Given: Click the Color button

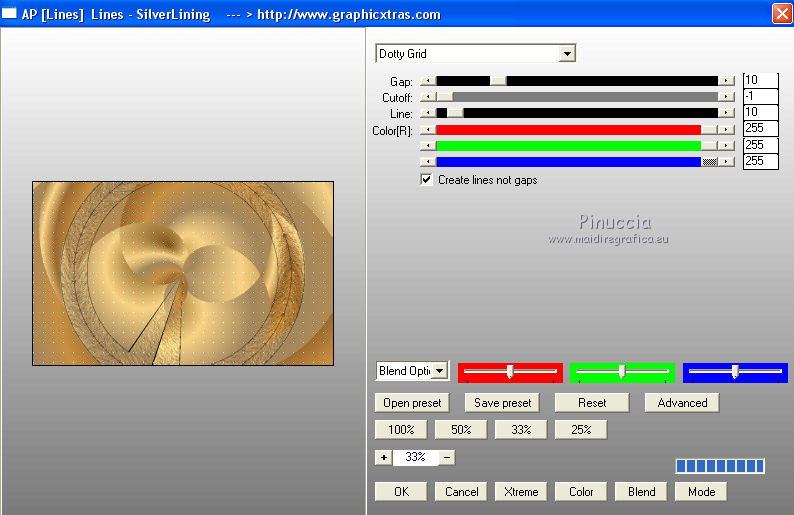Looking at the screenshot, I should click(581, 492).
